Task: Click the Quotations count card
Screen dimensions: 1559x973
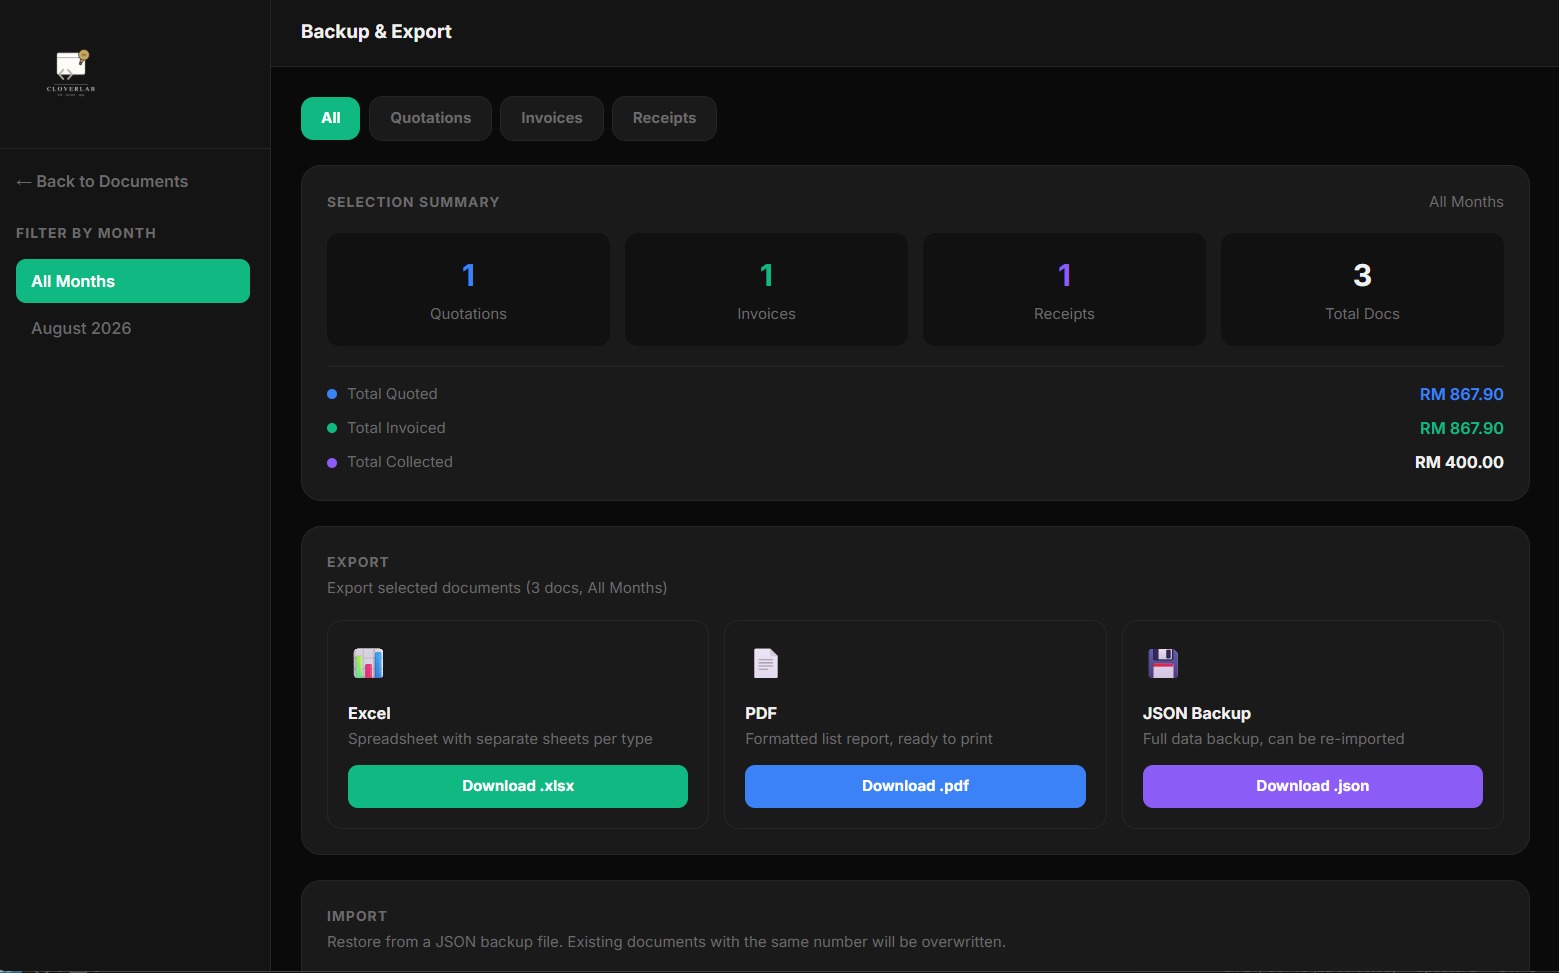Action: pyautogui.click(x=468, y=290)
